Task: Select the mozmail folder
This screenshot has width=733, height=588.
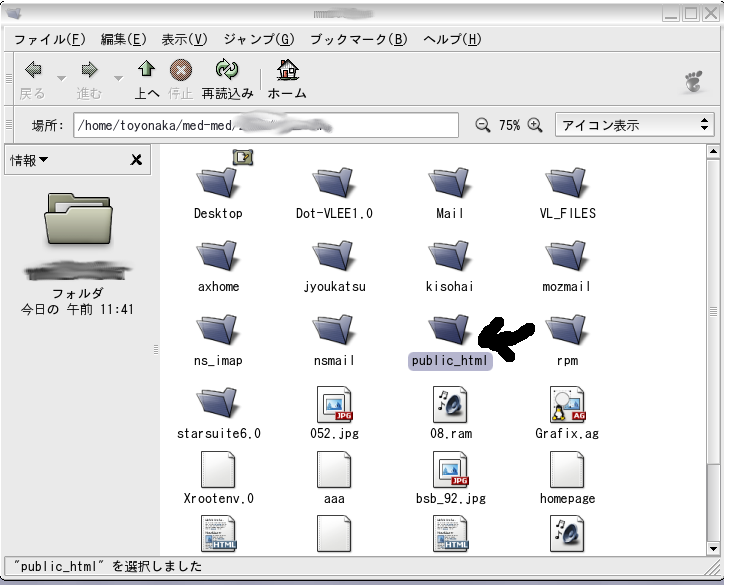Action: [567, 255]
